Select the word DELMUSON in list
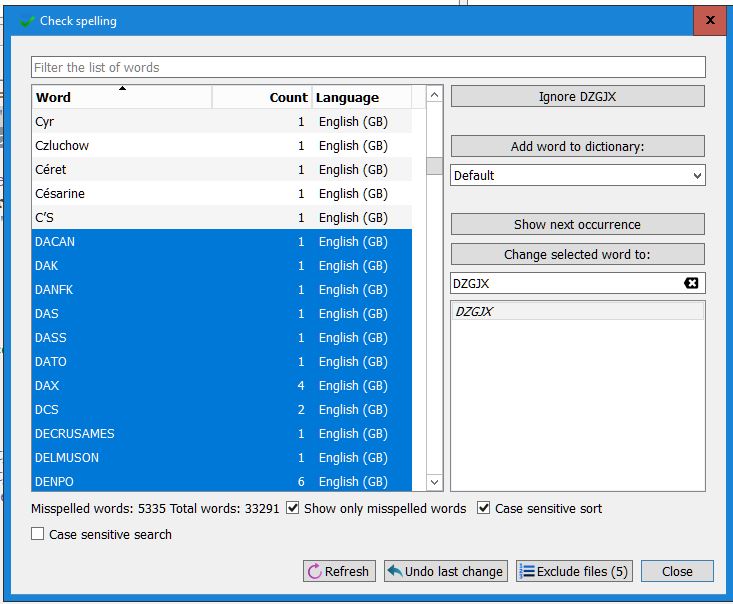Screen dimensions: 733x604 point(222,458)
